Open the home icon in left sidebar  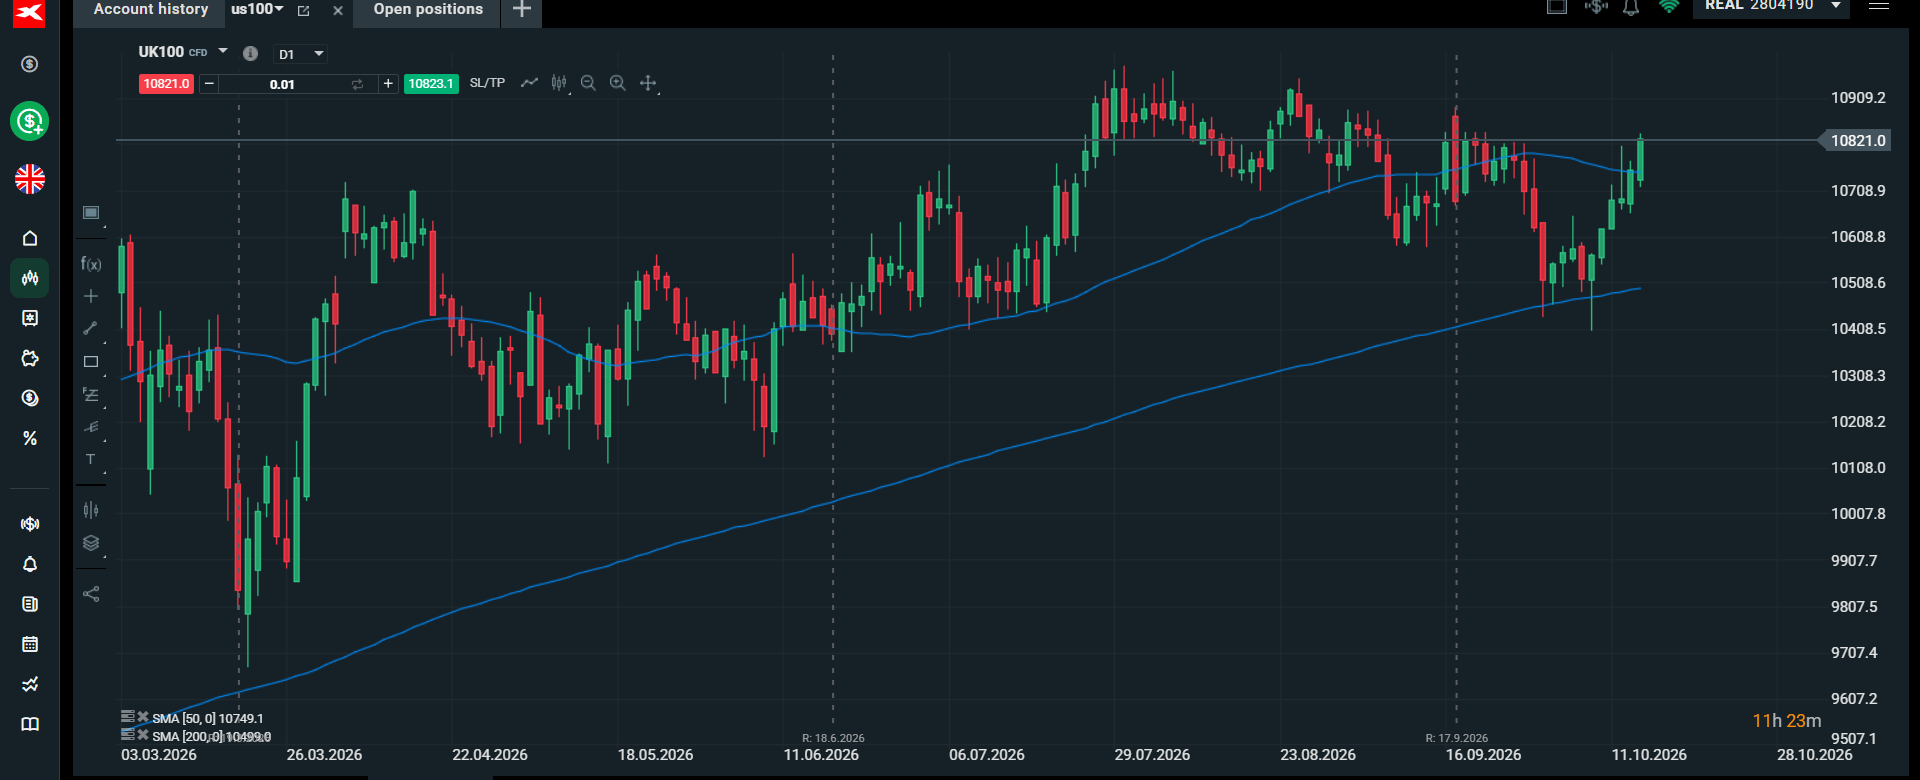(30, 238)
